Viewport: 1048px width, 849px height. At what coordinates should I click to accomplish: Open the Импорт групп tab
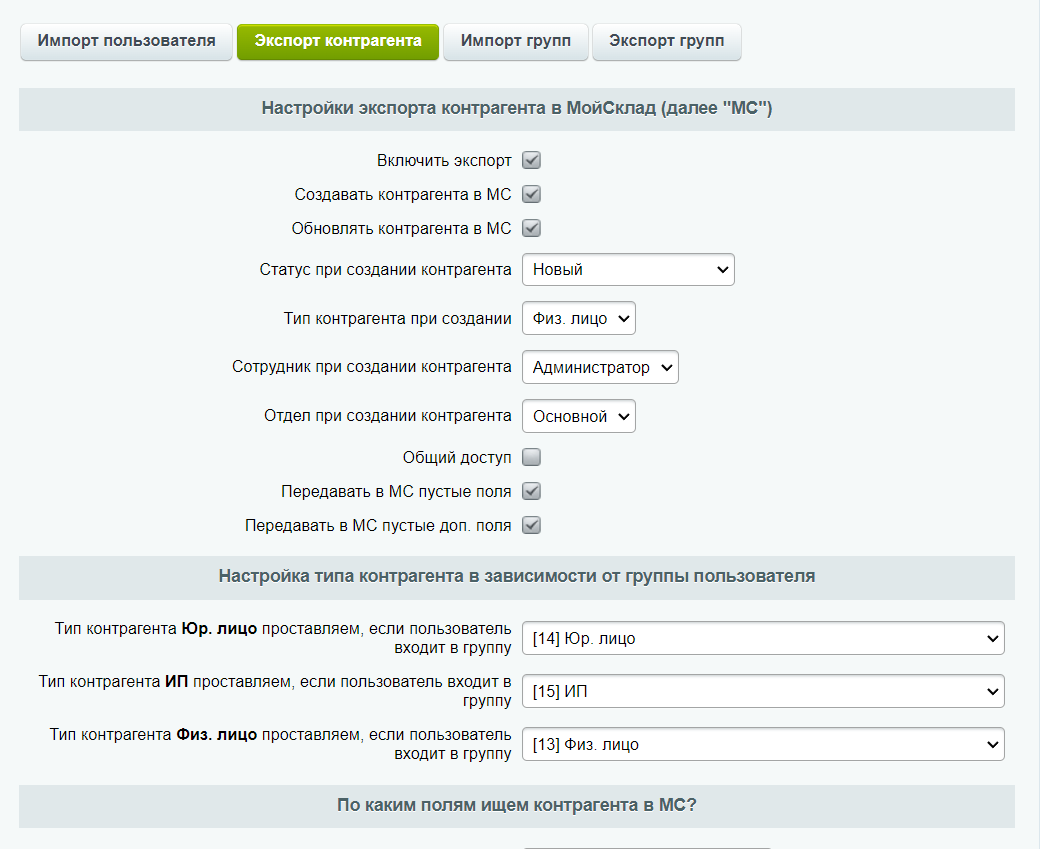[x=515, y=41]
